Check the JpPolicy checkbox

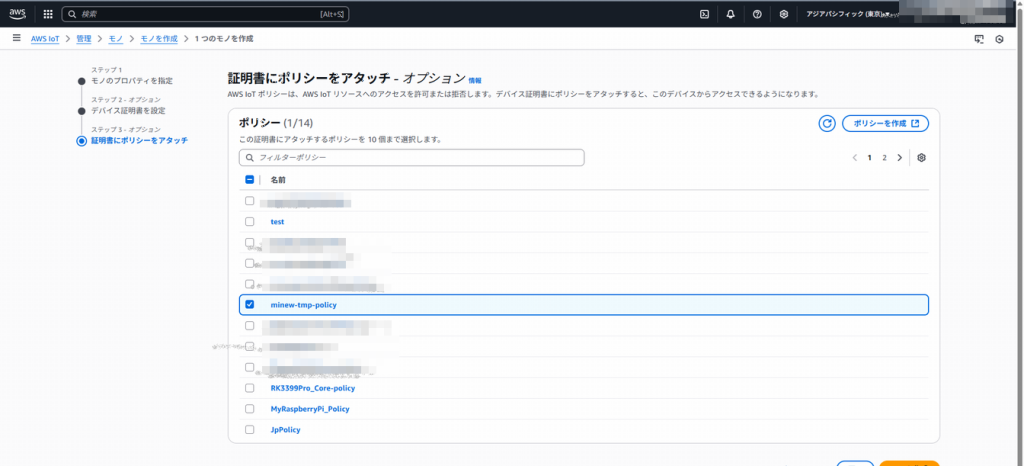click(x=250, y=430)
